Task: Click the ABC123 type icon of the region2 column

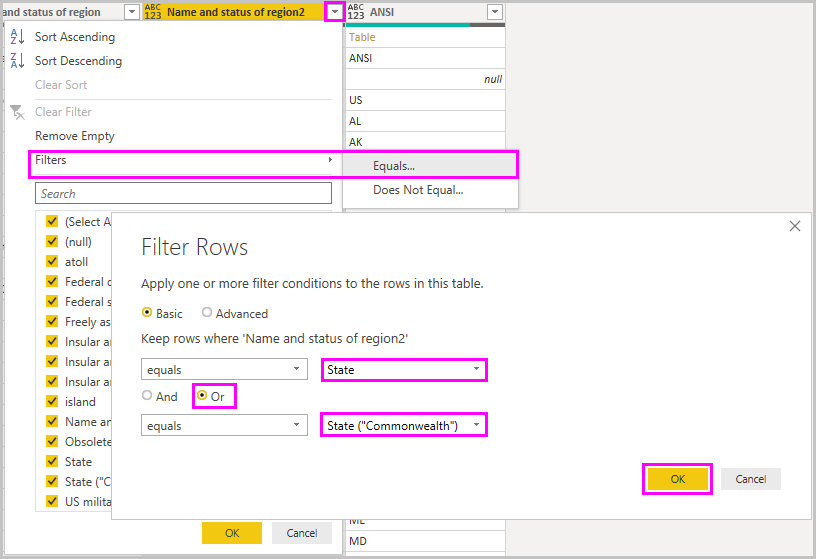Action: coord(153,12)
